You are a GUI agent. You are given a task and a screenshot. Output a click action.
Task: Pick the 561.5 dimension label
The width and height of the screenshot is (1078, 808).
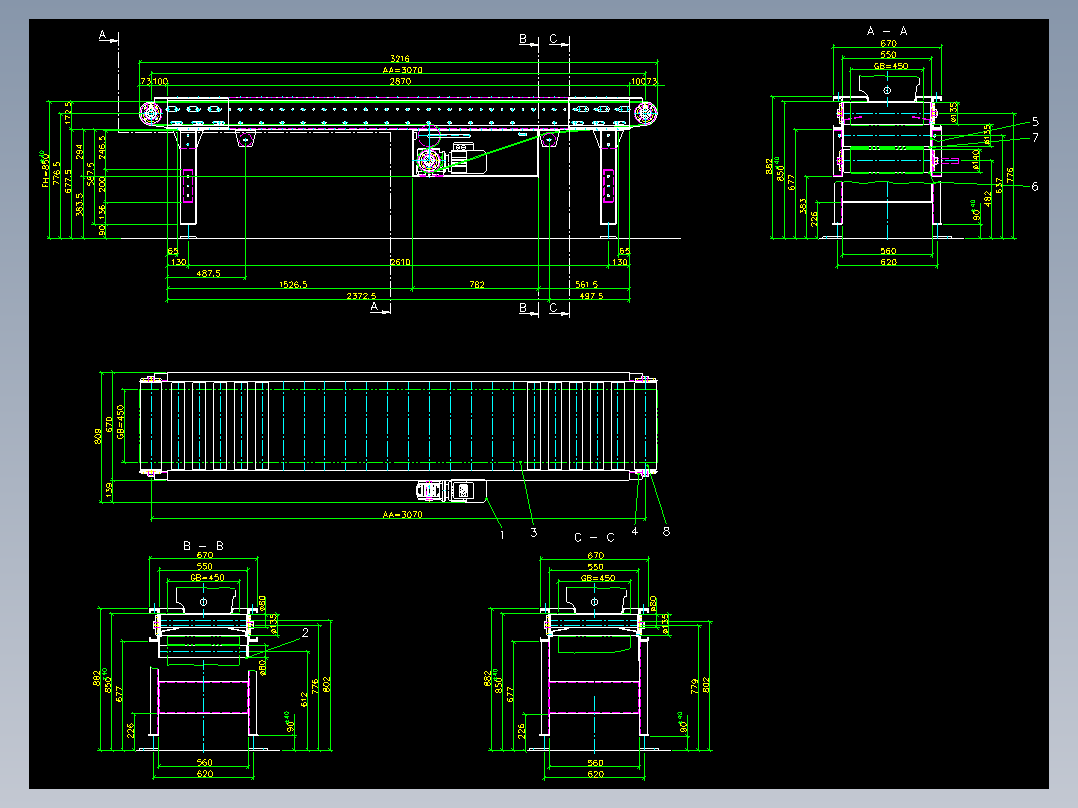(x=586, y=284)
